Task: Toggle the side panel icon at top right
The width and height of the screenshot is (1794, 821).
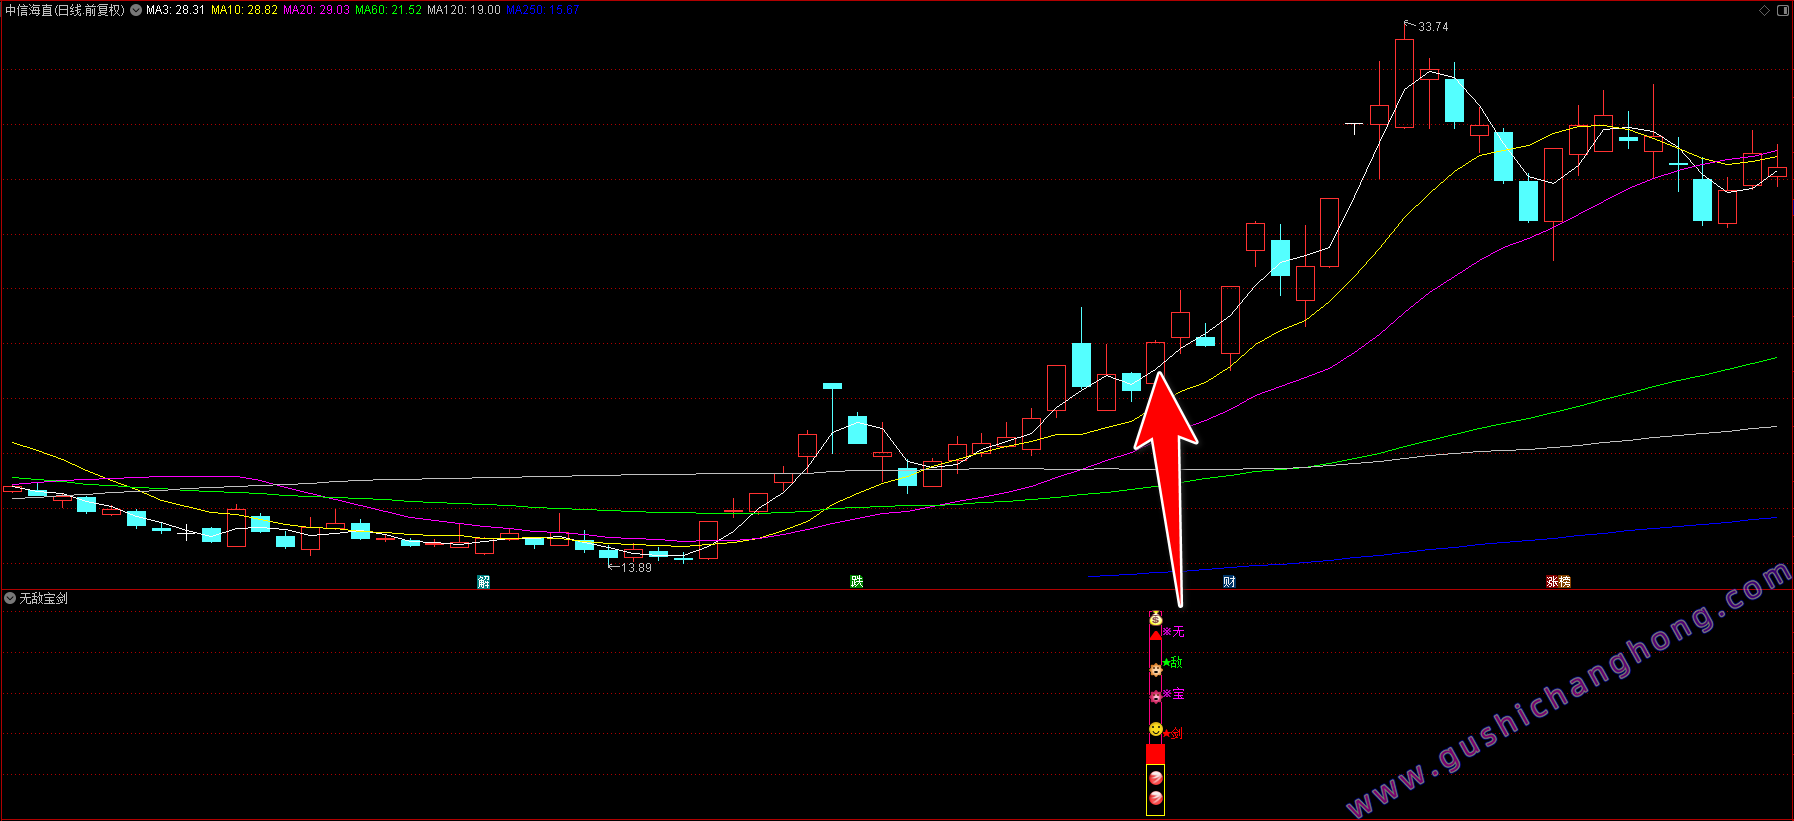Action: pyautogui.click(x=1782, y=10)
